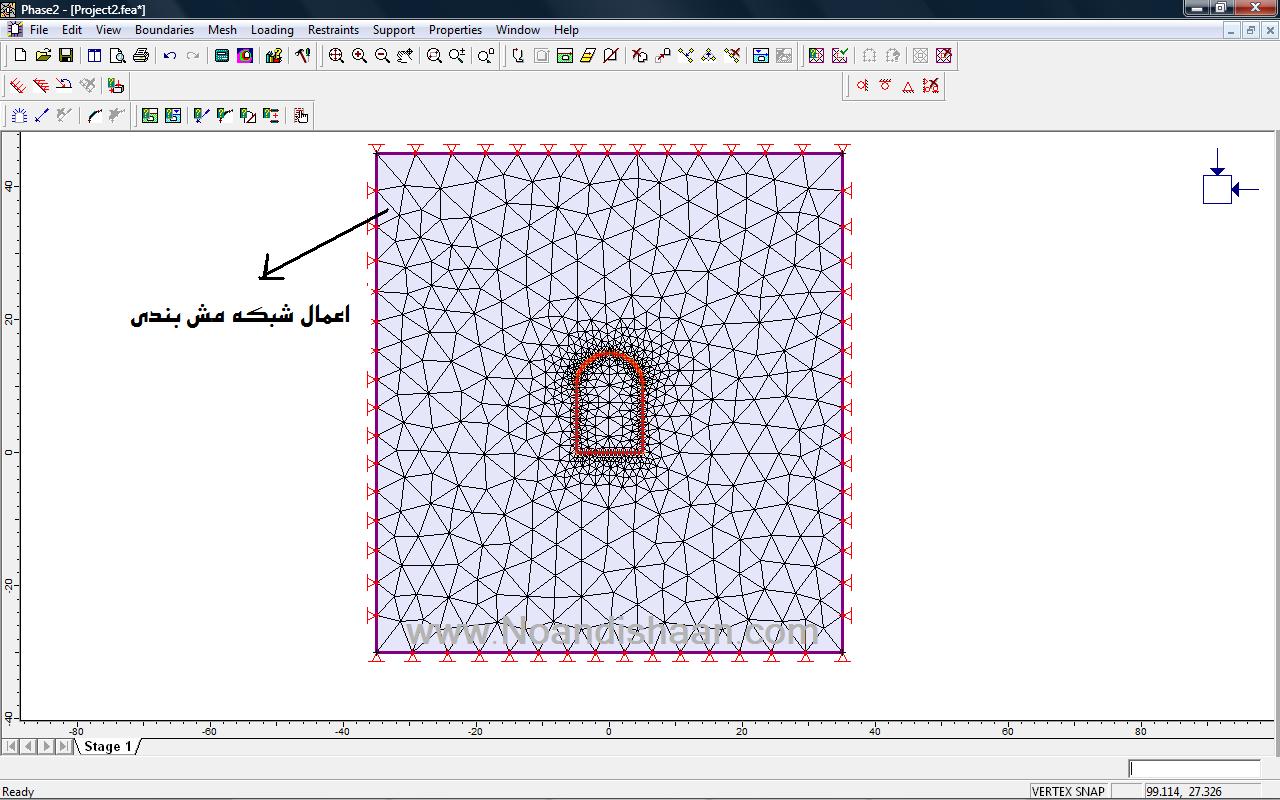Select the Pan hand tool
1280x800 pixels.
tap(405, 56)
